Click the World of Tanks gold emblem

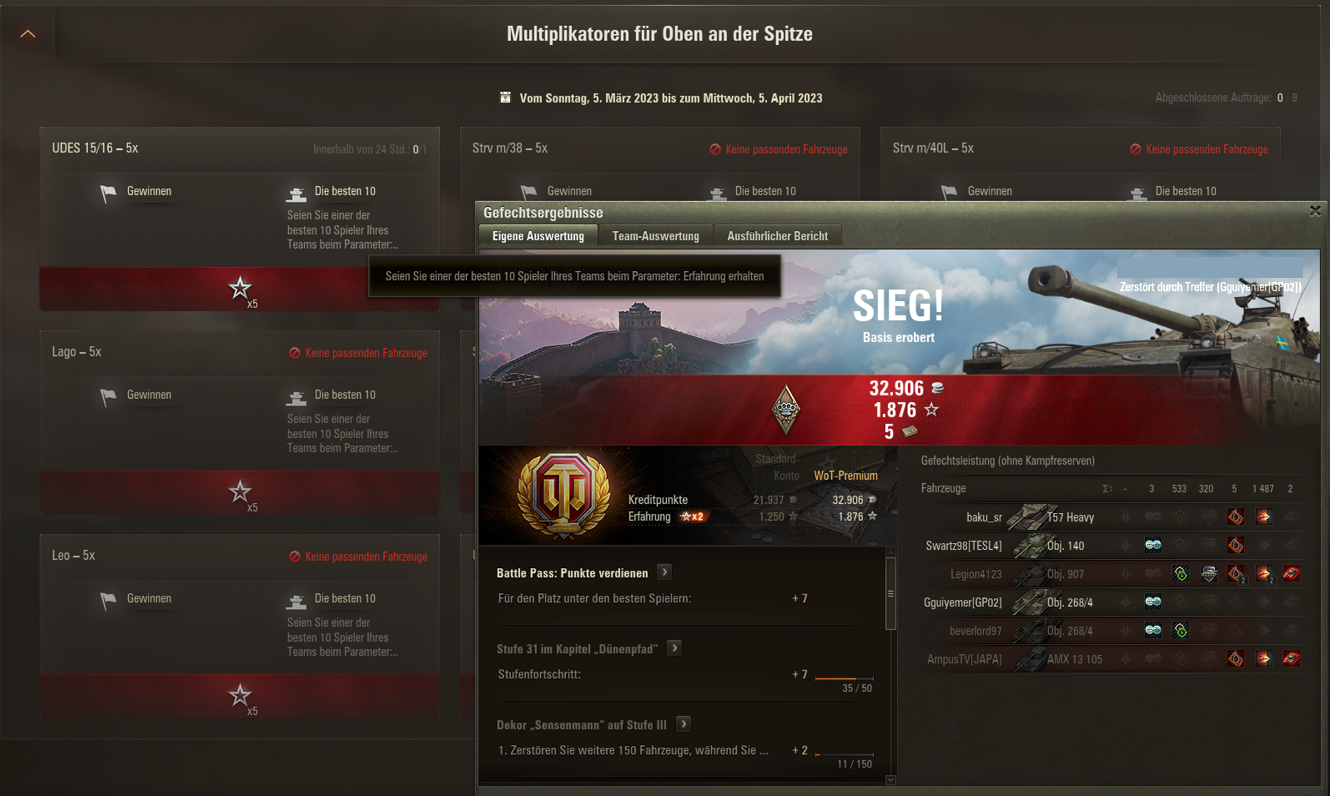(563, 494)
